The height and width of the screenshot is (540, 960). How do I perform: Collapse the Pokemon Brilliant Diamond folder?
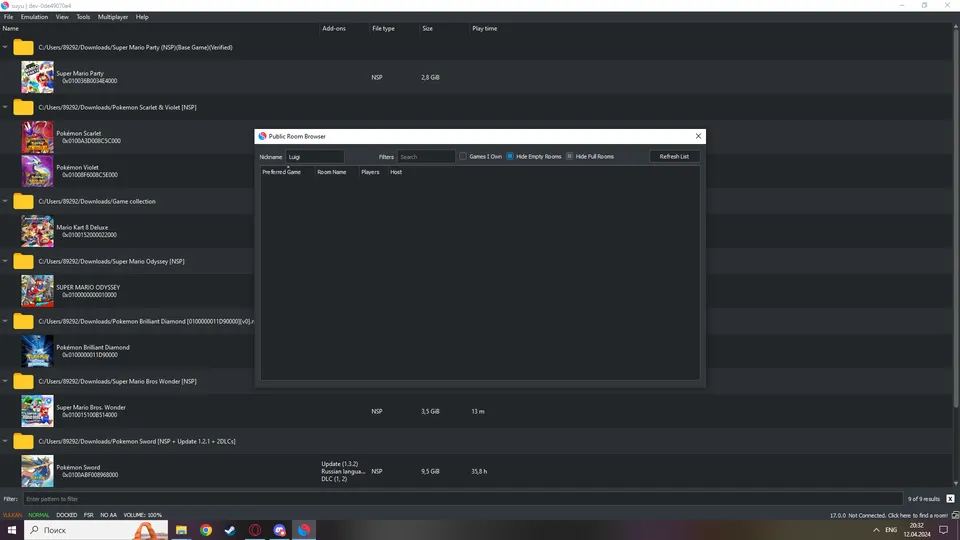pos(6,321)
